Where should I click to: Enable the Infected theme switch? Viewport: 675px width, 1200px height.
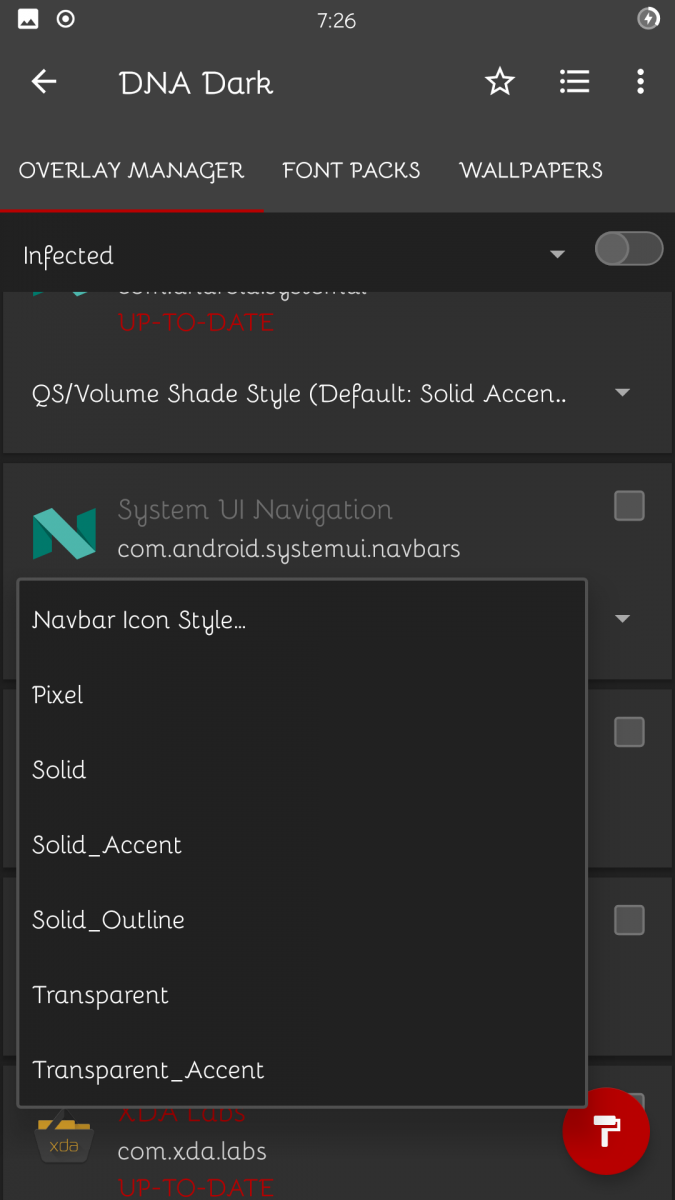(x=628, y=249)
